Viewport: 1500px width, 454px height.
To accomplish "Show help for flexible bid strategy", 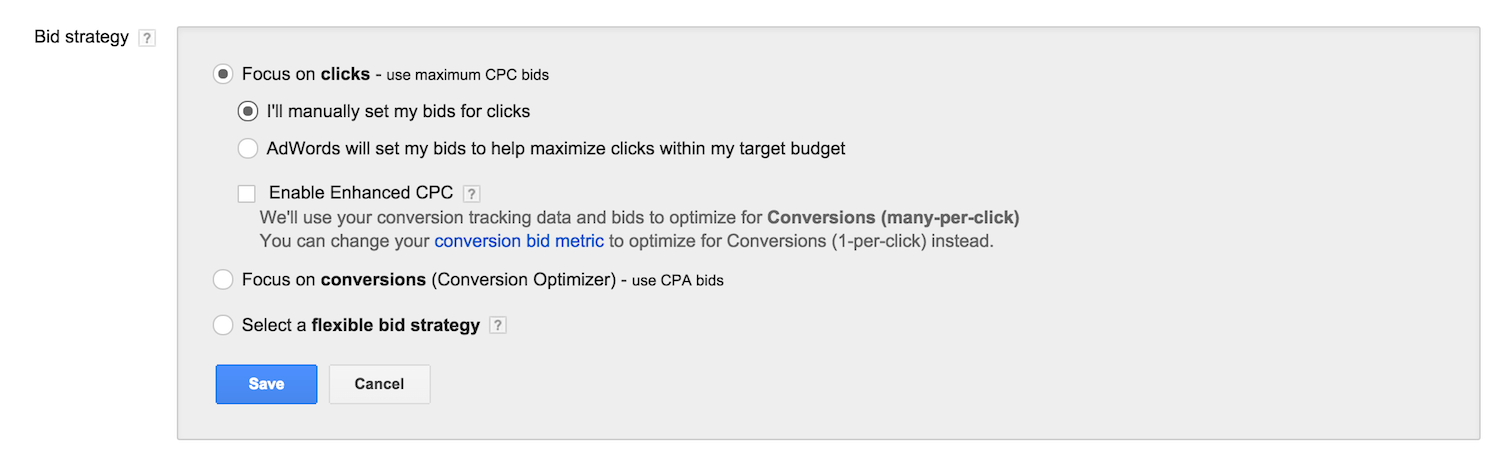I will [498, 325].
